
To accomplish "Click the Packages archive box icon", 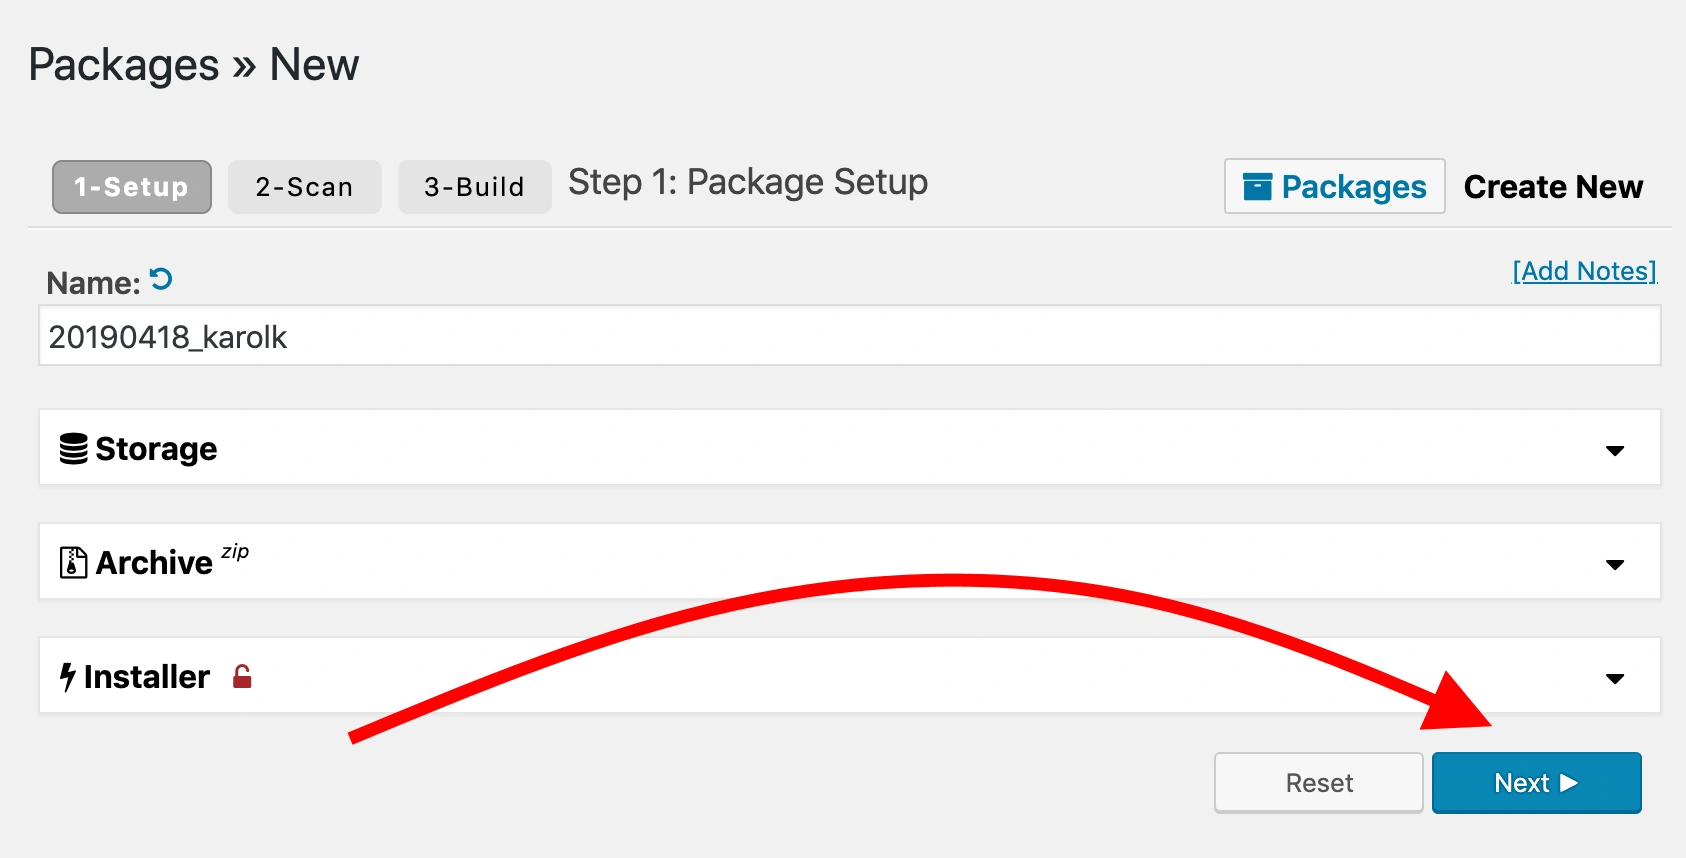I will (x=1257, y=187).
